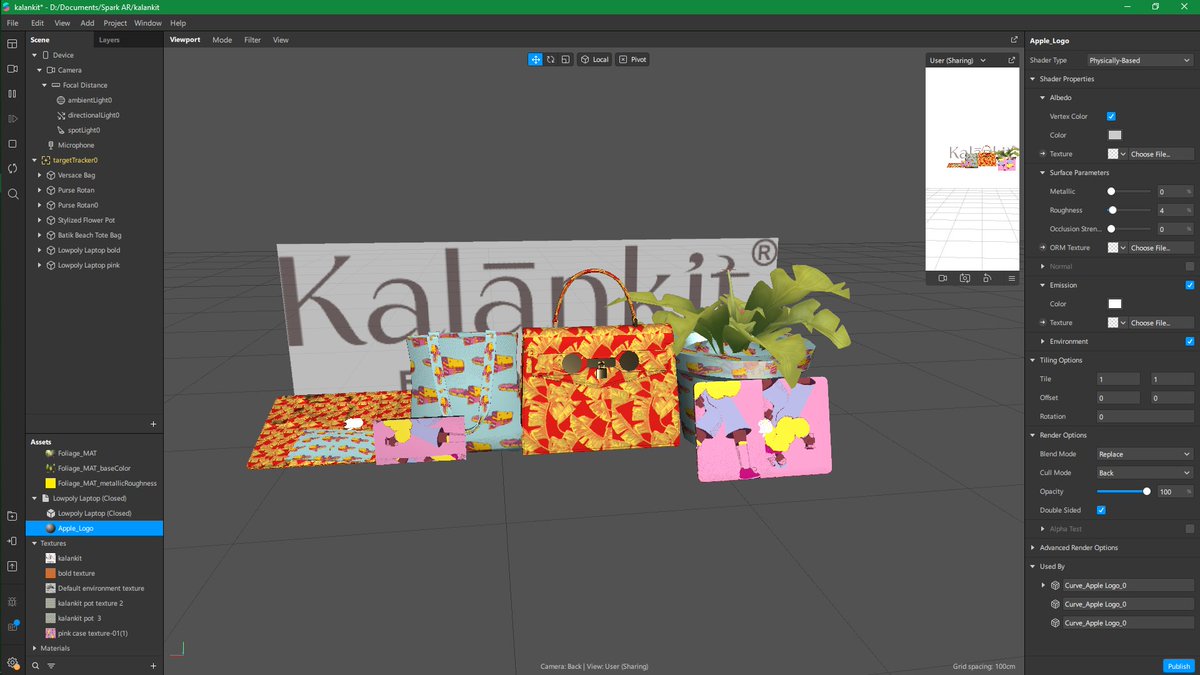Click the upload export icon
The image size is (1200, 675).
click(x=13, y=566)
